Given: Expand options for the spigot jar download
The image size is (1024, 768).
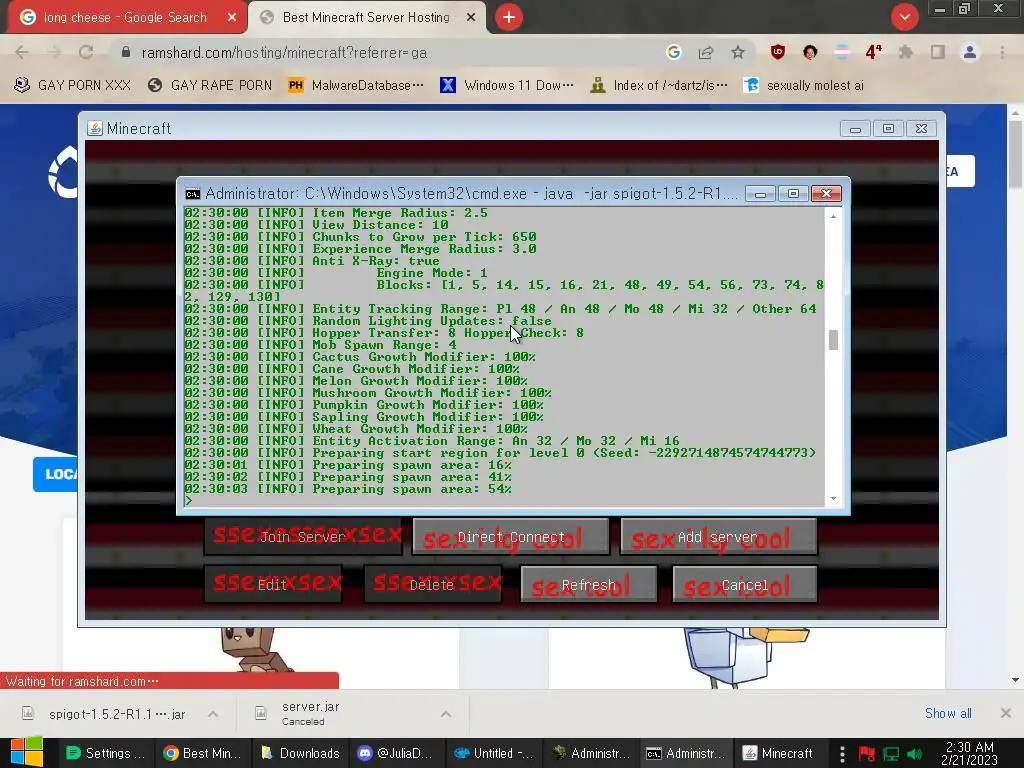Looking at the screenshot, I should coord(213,714).
